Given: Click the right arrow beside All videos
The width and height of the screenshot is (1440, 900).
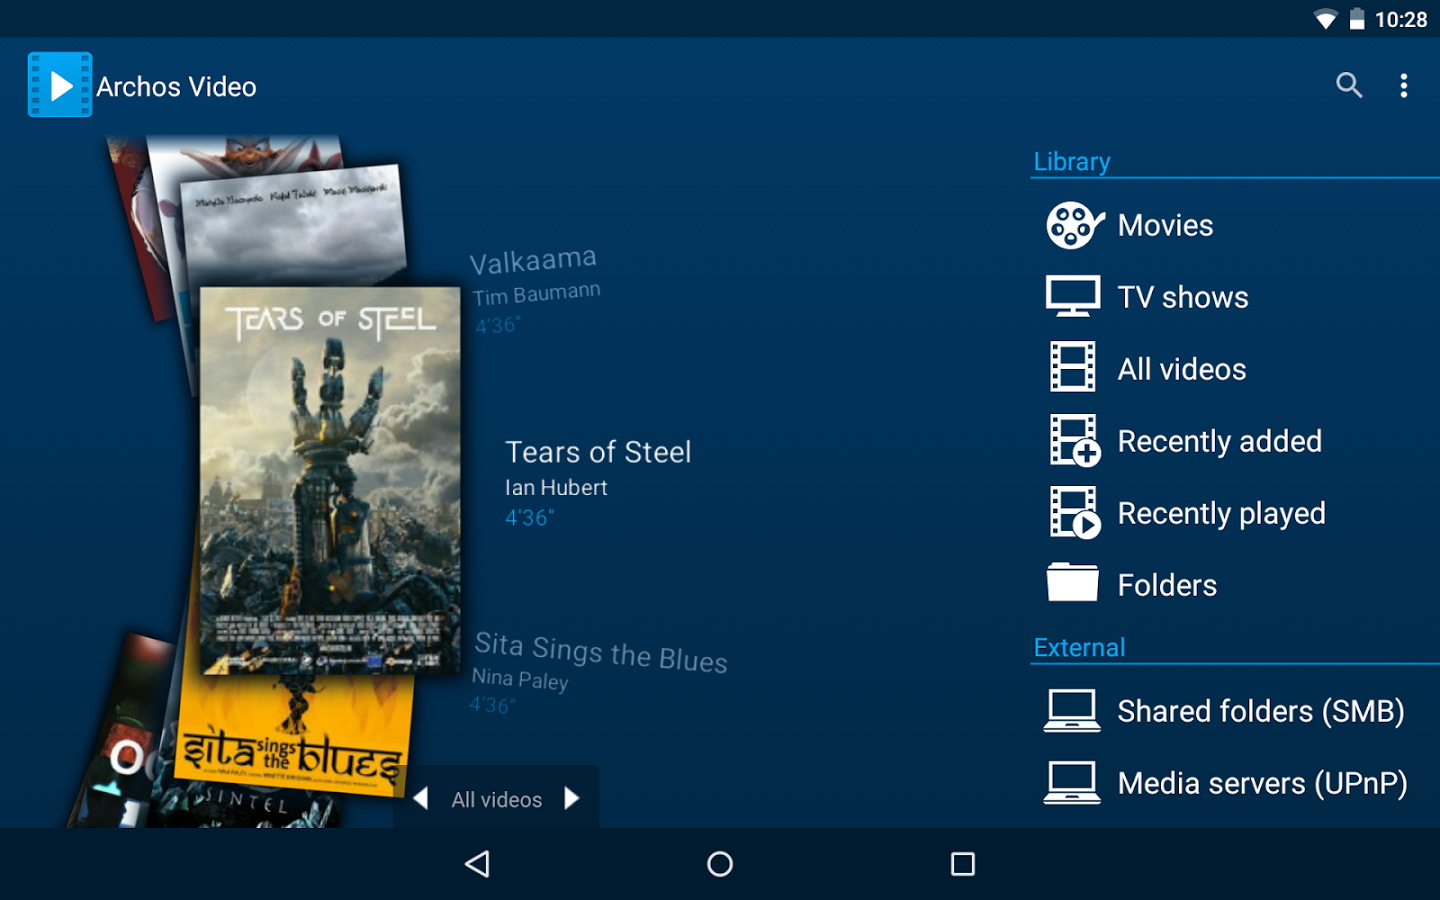Looking at the screenshot, I should (x=571, y=798).
